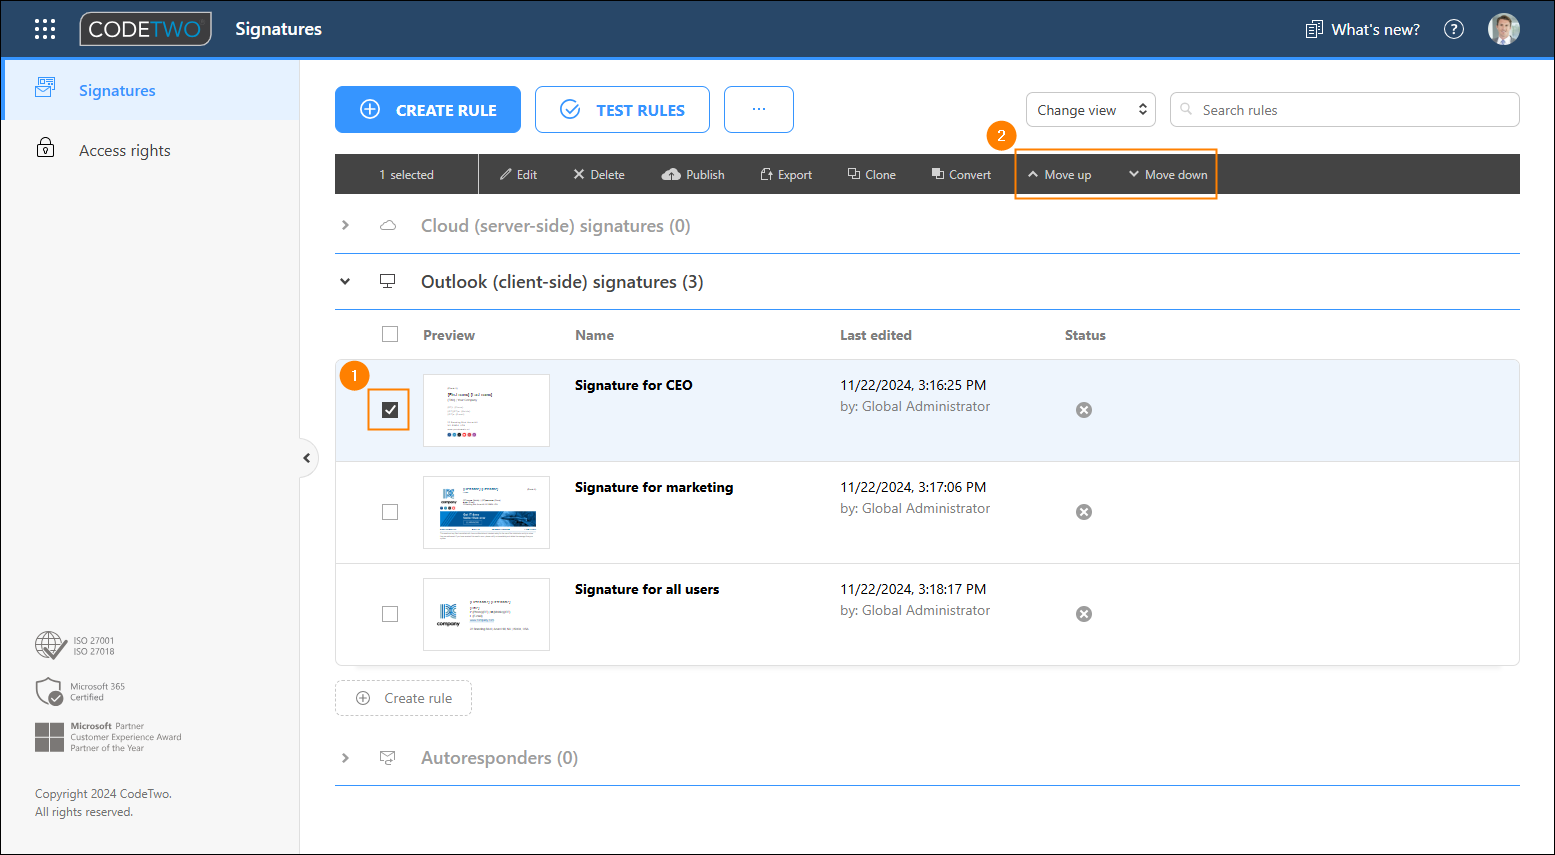Open the Change view dropdown
The image size is (1555, 855).
pos(1091,110)
